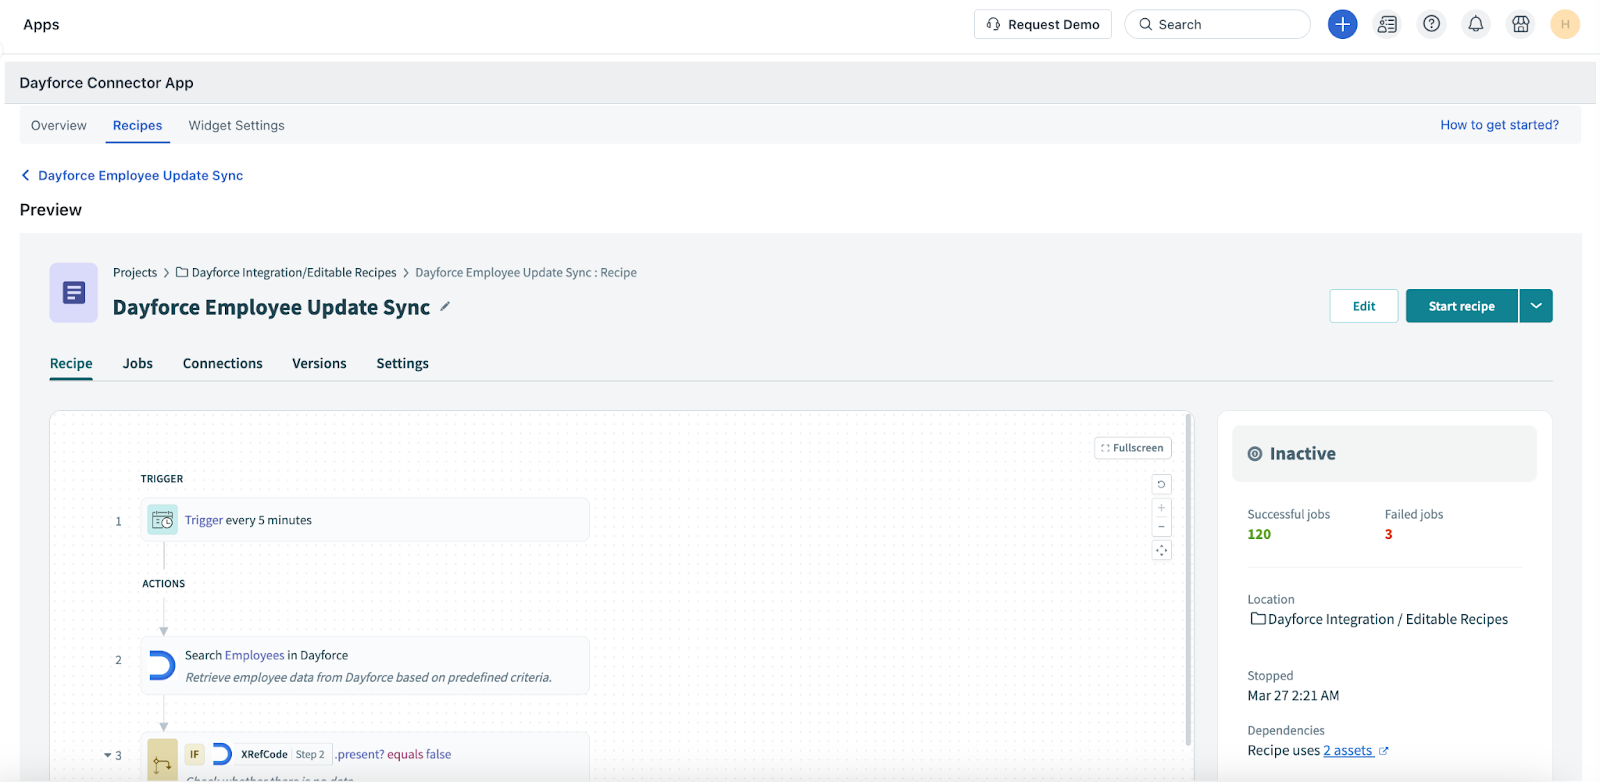Open the help question mark icon
The image size is (1600, 782).
click(1432, 24)
